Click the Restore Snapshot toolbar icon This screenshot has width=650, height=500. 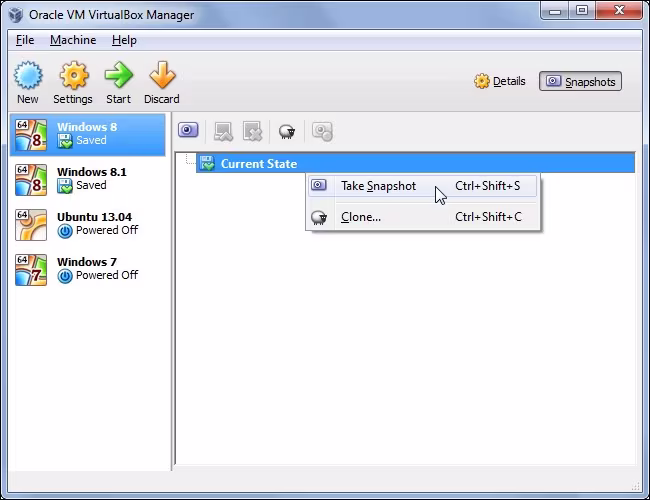(223, 131)
